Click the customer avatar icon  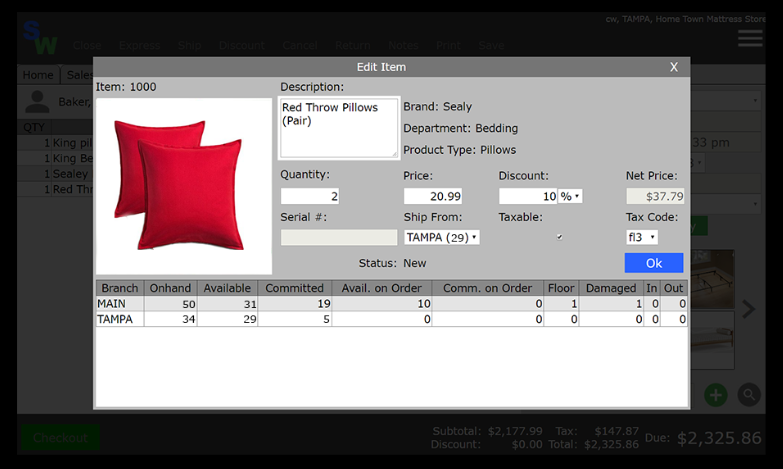click(x=37, y=102)
